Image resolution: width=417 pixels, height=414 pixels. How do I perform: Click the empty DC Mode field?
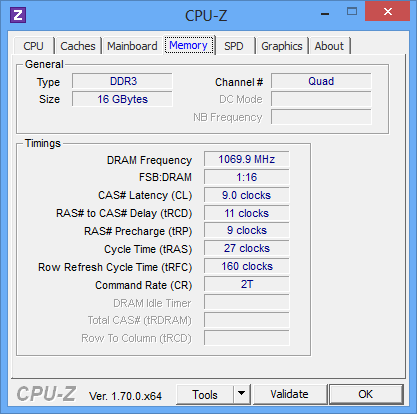[x=321, y=99]
